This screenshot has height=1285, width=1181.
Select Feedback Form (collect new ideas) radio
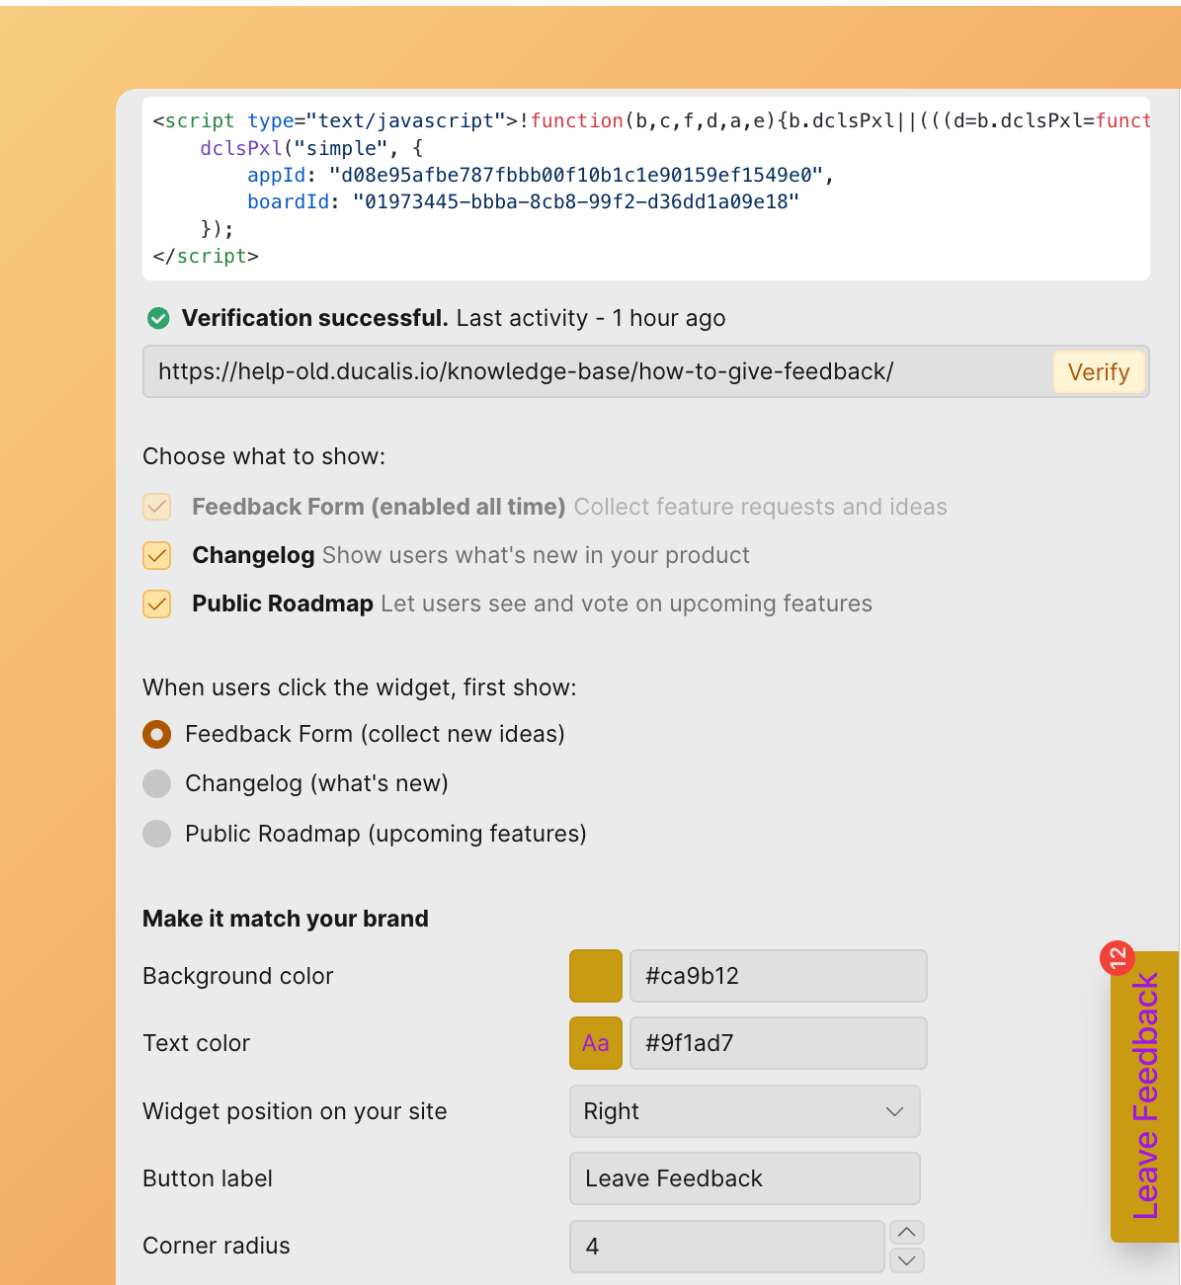pos(157,734)
